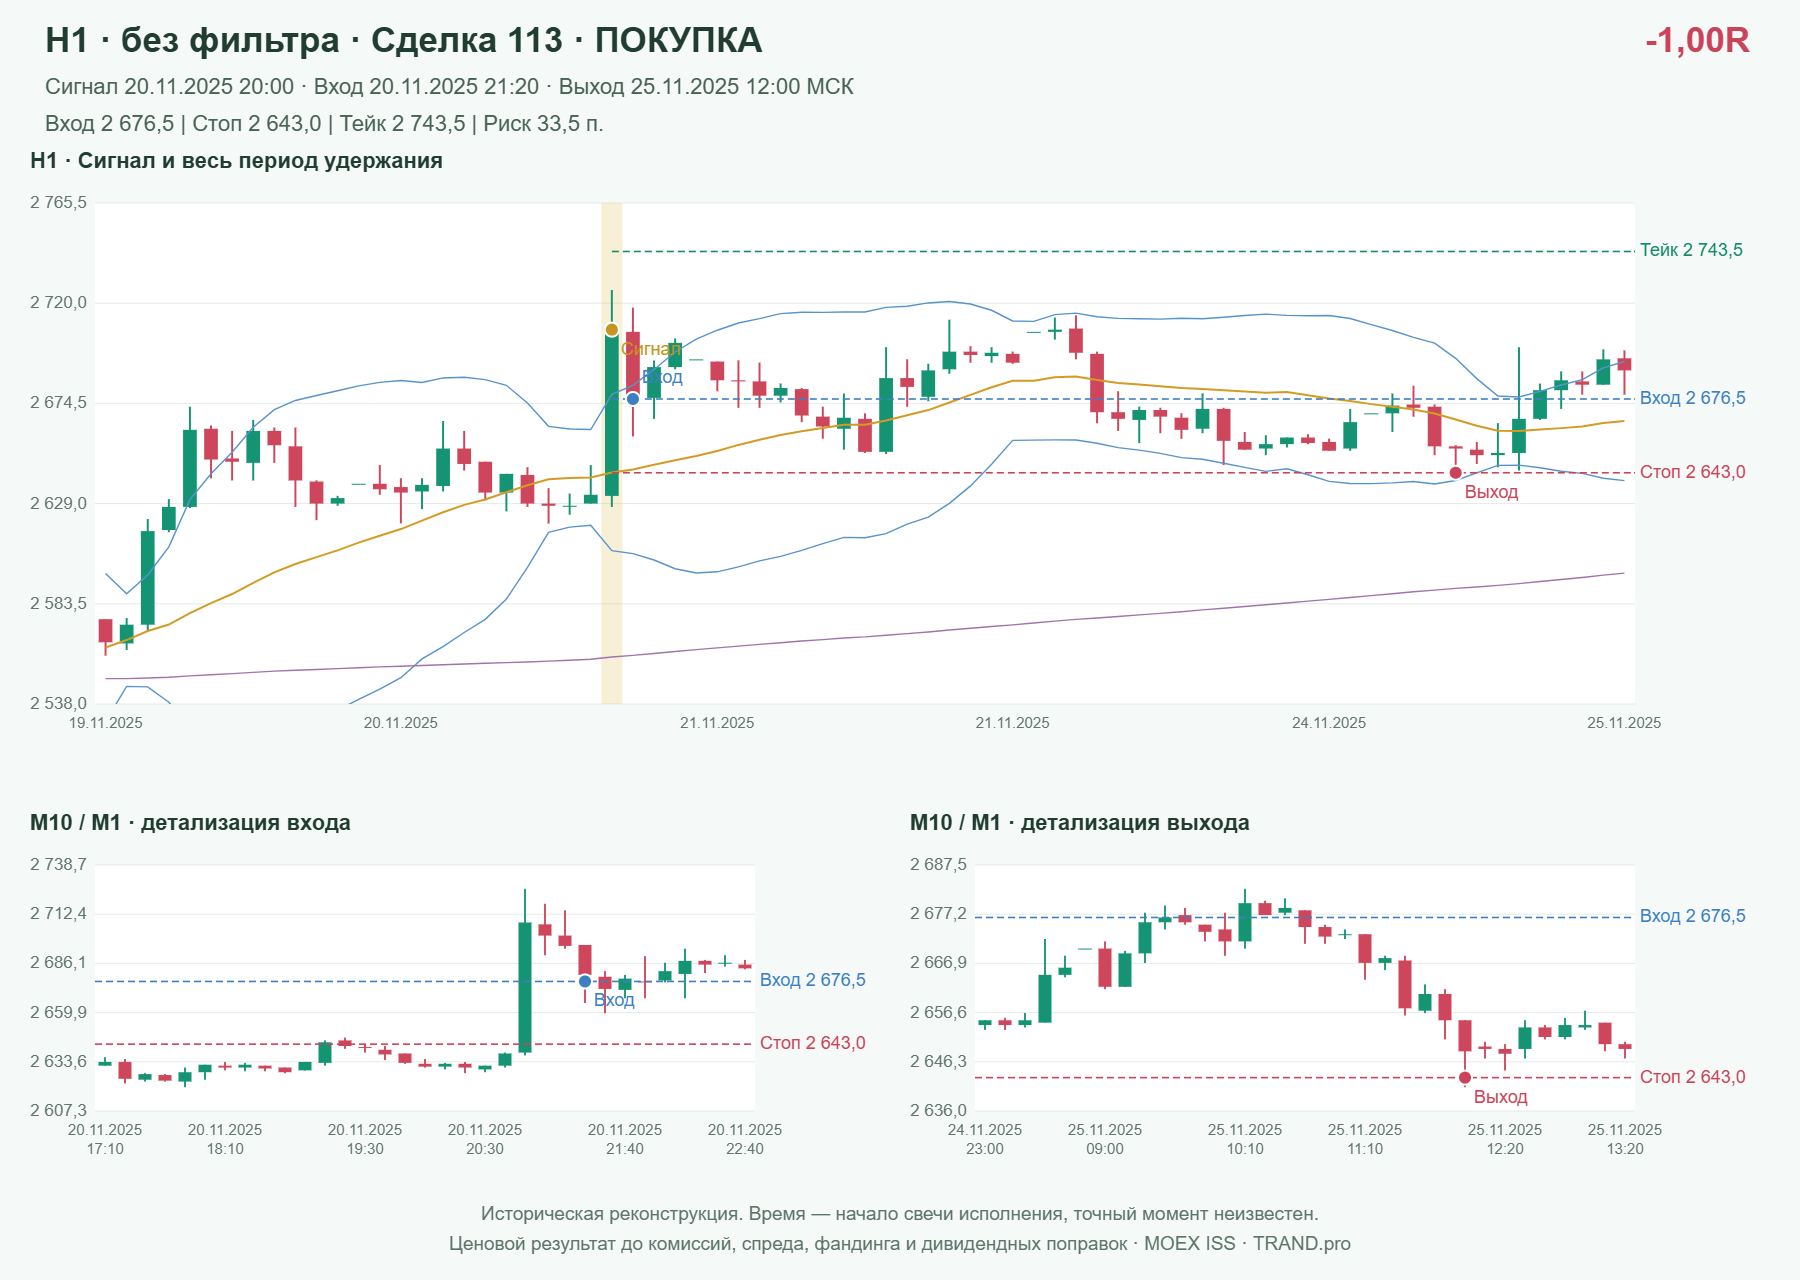The image size is (1800, 1280).
Task: Click the trade title H1 · без фильтра · Сделка 113
Action: 404,40
